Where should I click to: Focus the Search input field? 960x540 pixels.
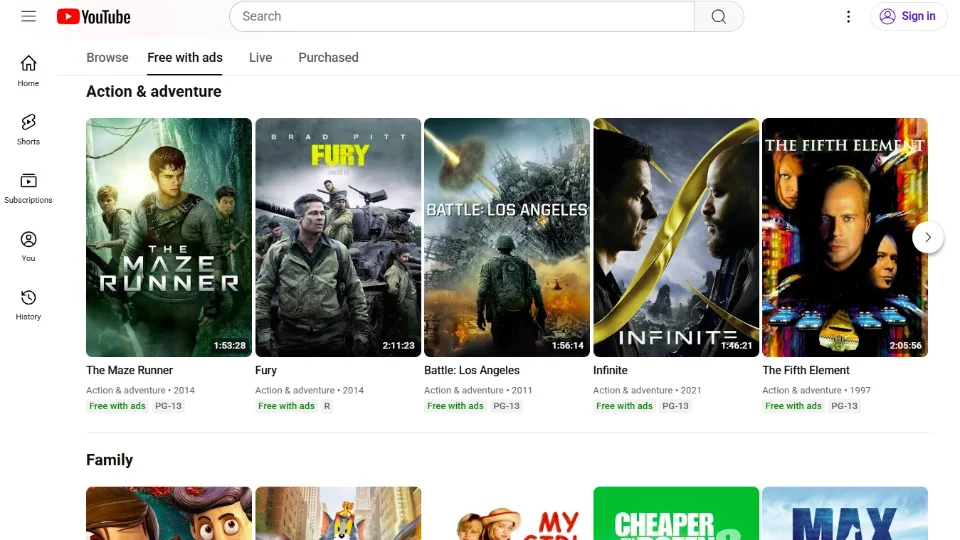click(x=462, y=17)
